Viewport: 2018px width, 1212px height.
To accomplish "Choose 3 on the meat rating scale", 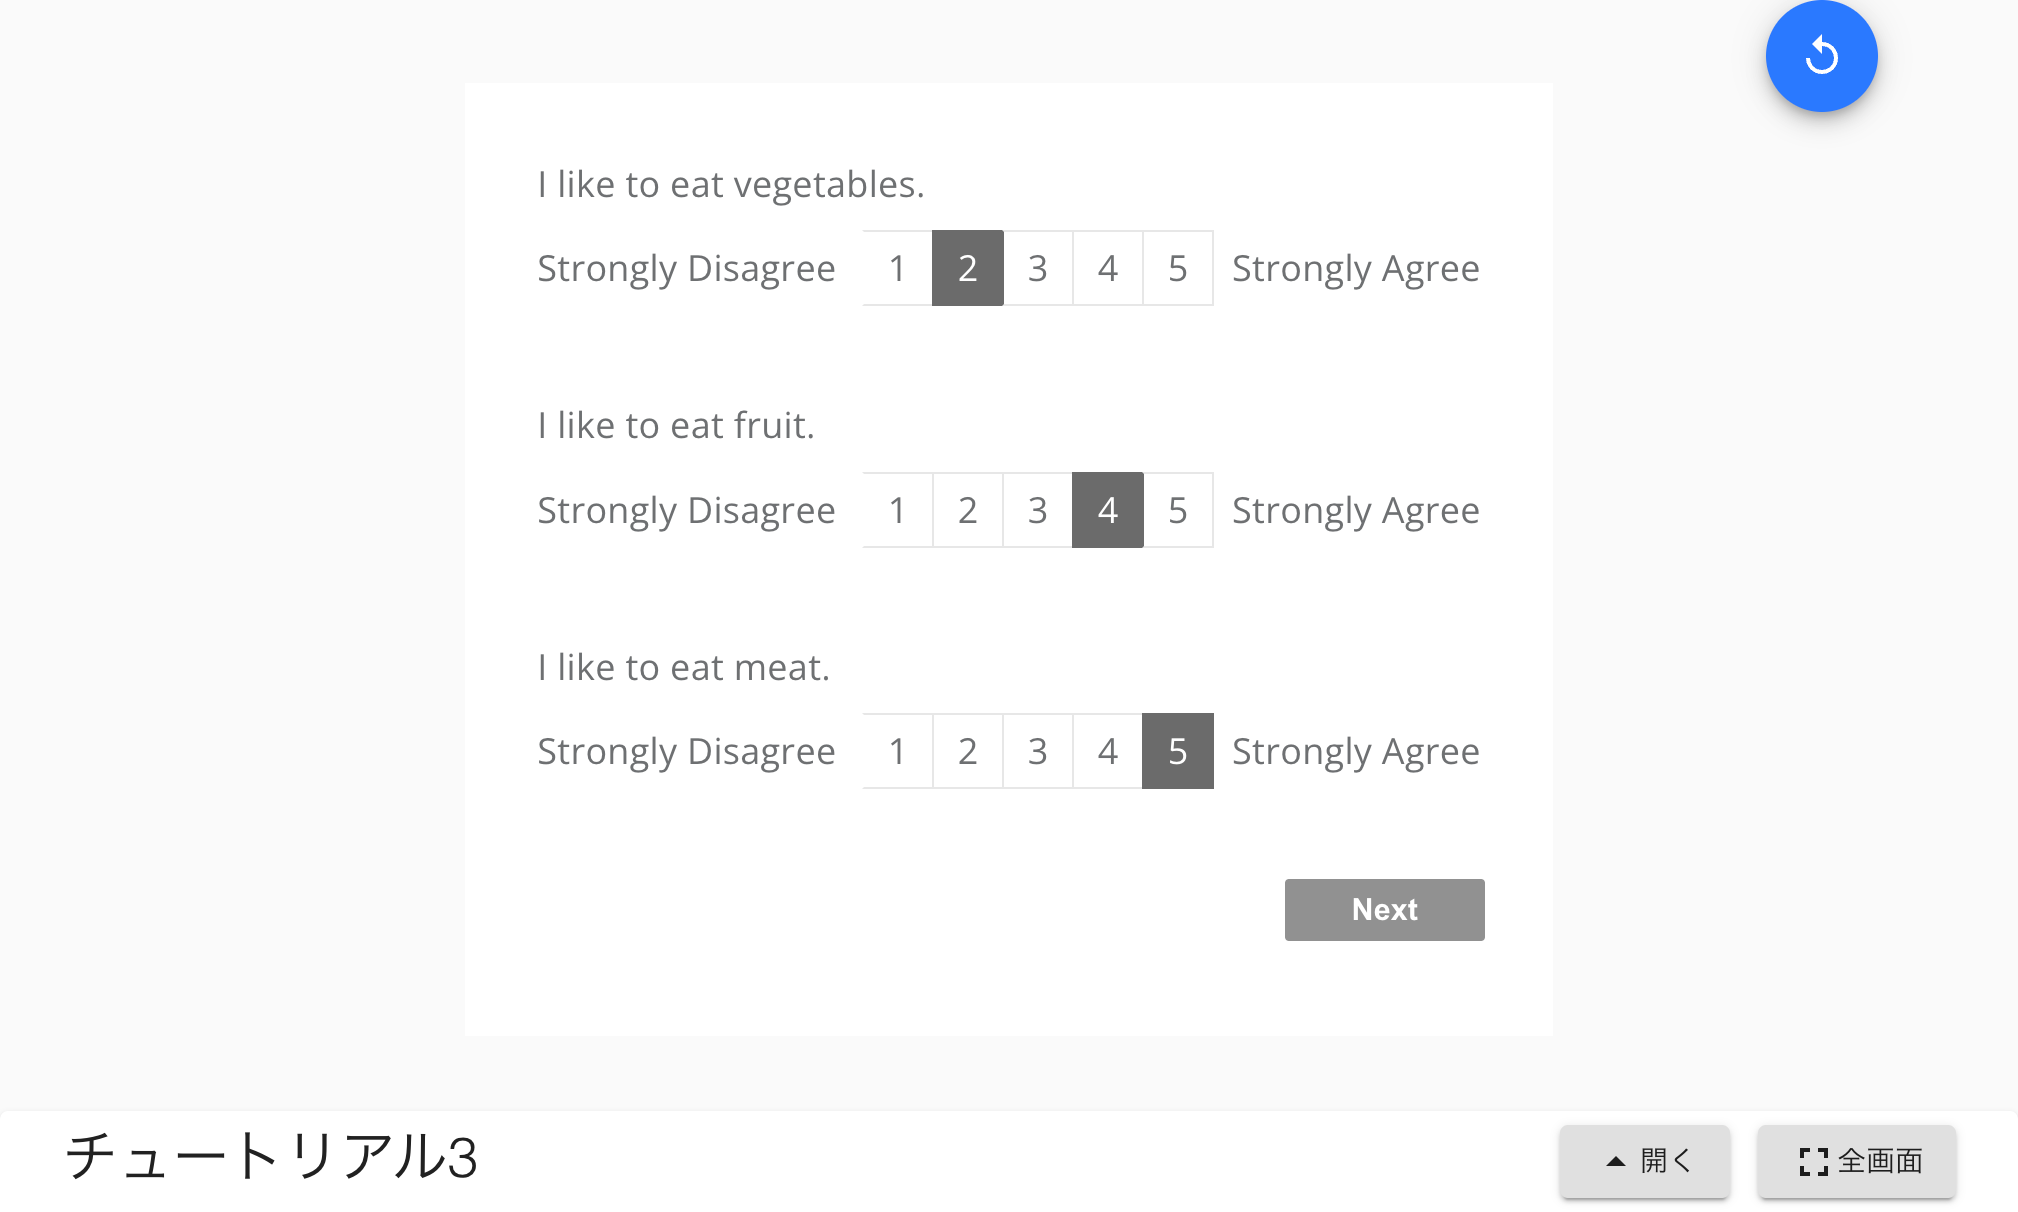I will click(x=1038, y=751).
